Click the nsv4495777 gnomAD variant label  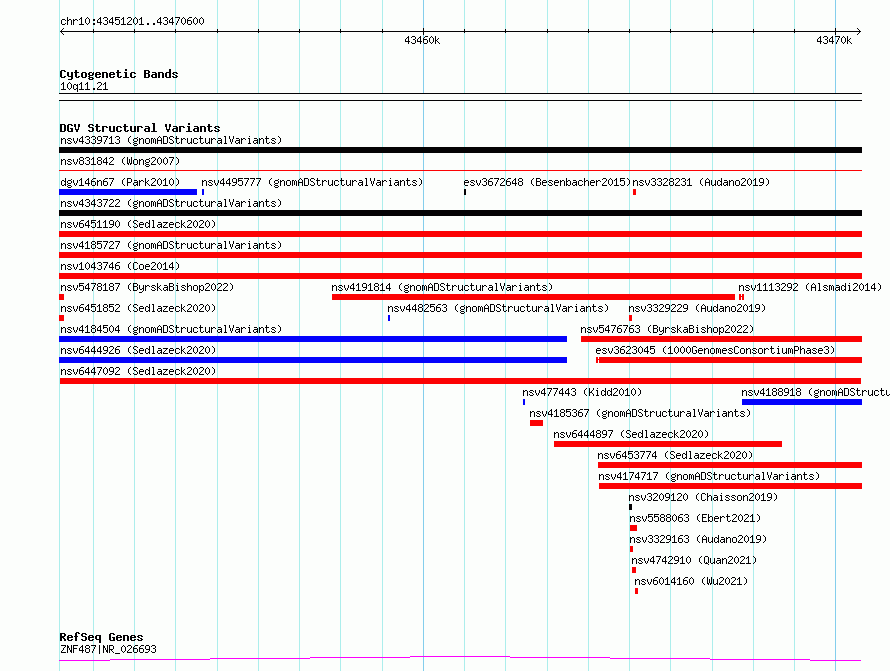312,182
